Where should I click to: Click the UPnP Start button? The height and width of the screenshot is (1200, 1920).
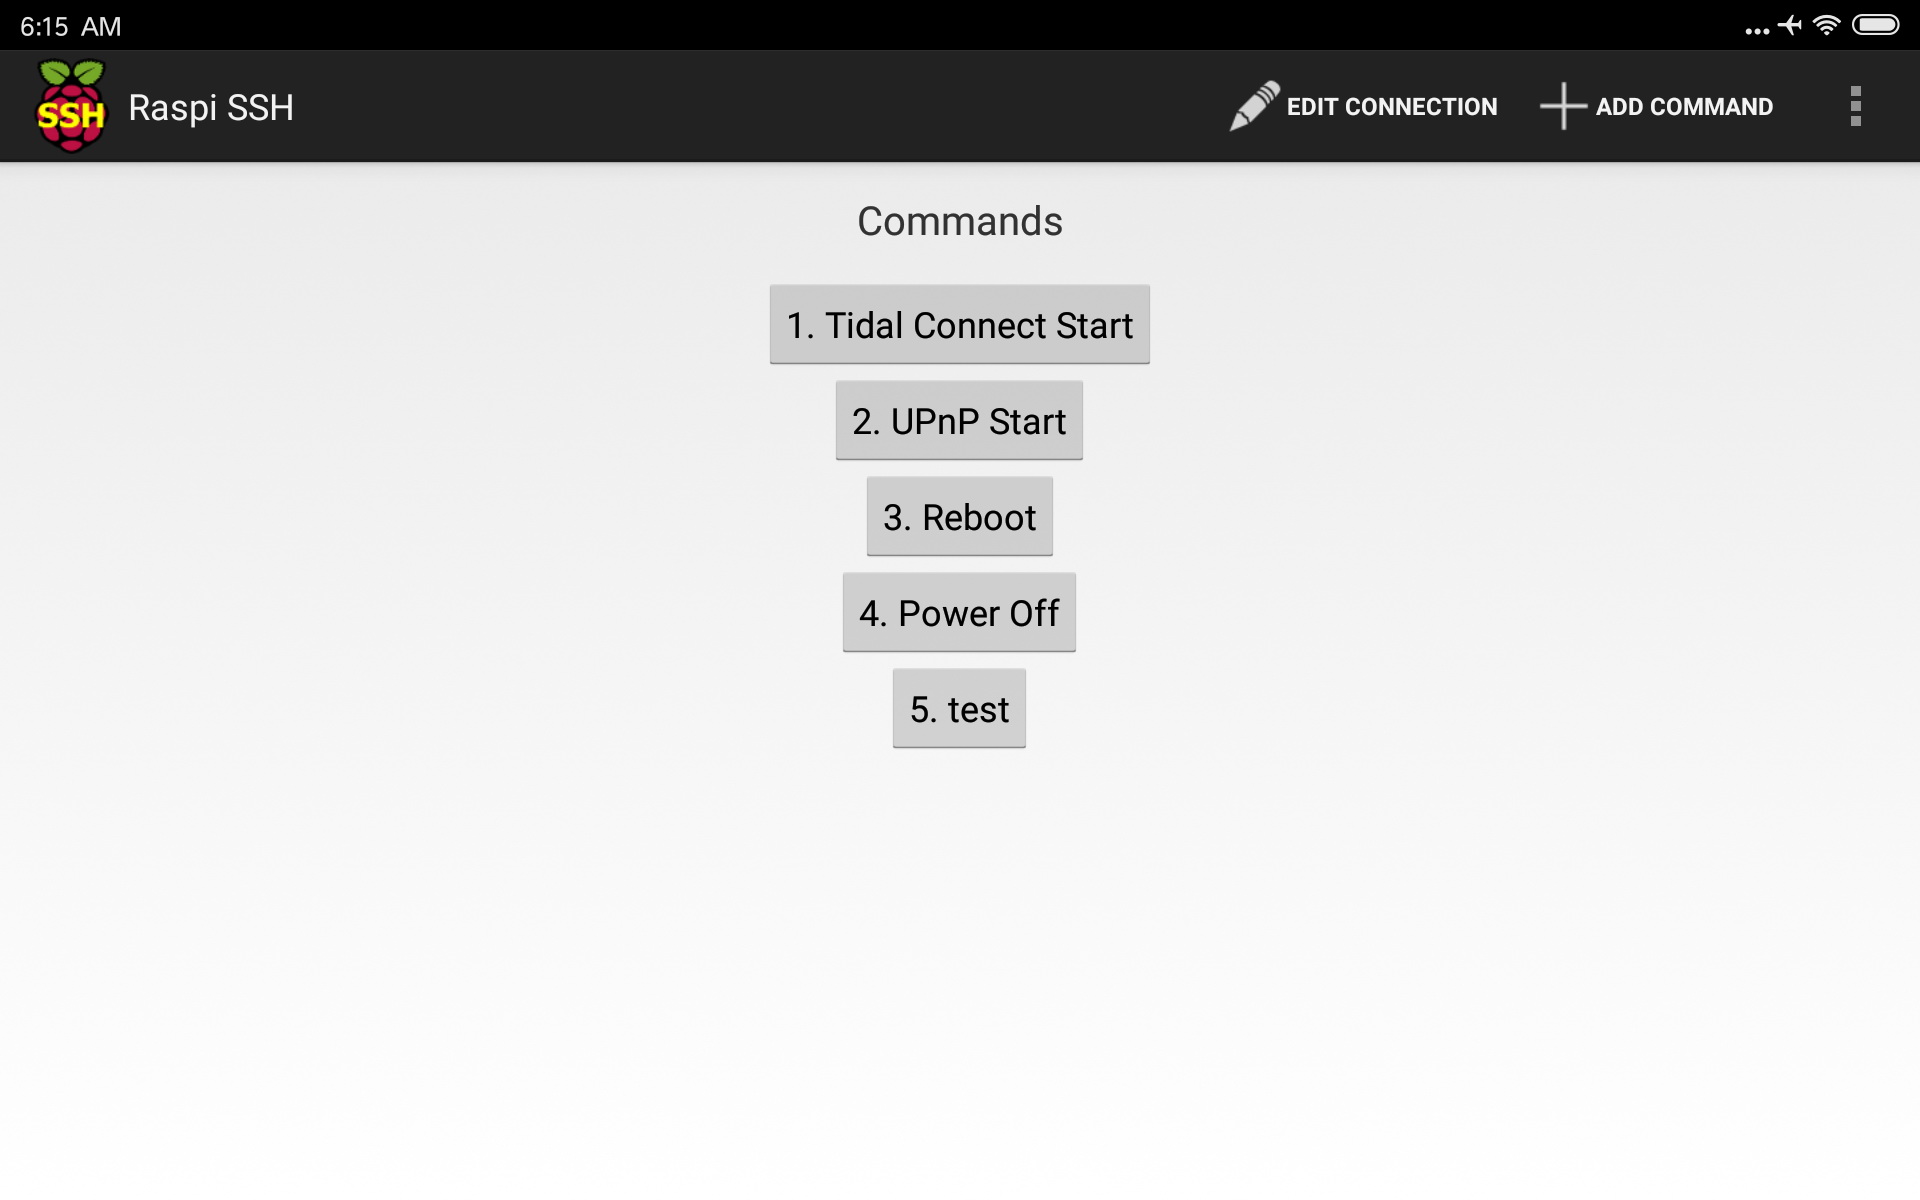pos(959,420)
